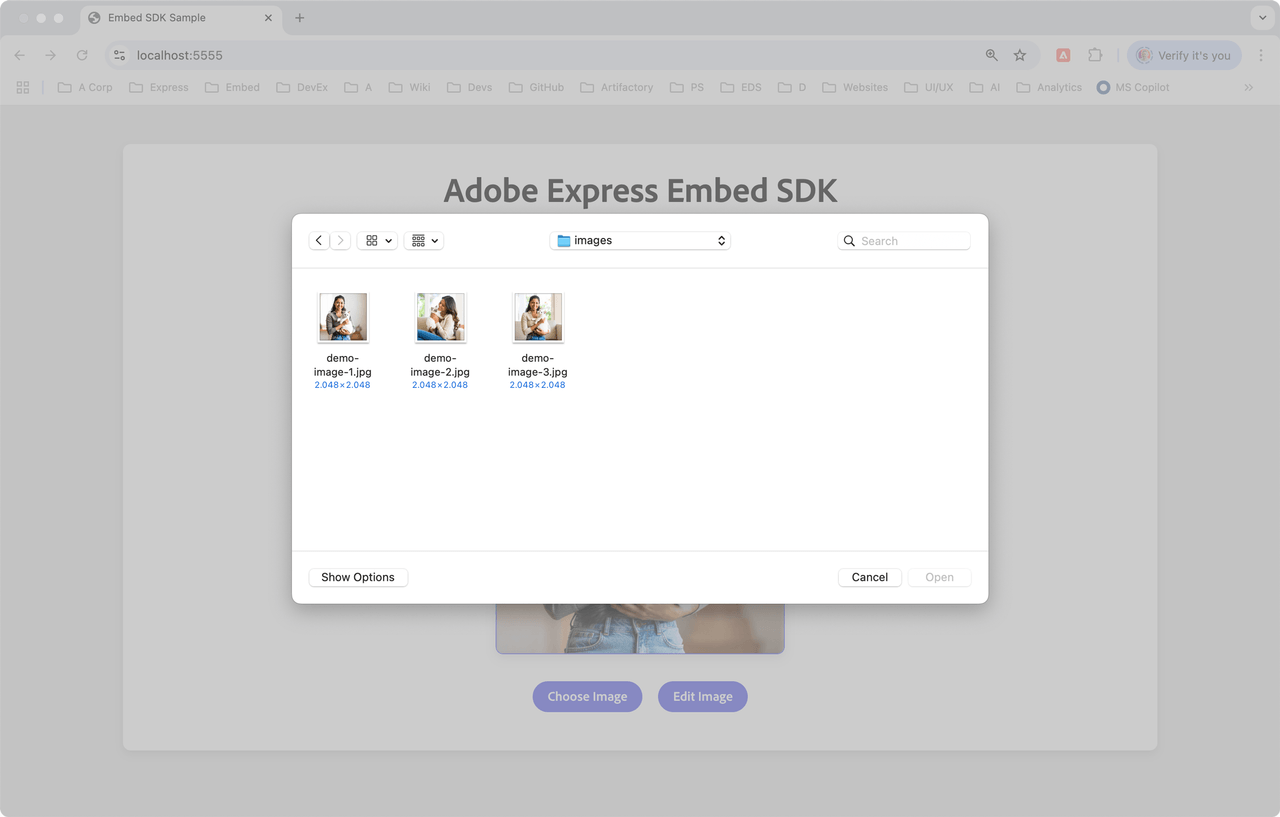Bookmark this page with the star icon
The image size is (1280, 817).
[1020, 56]
